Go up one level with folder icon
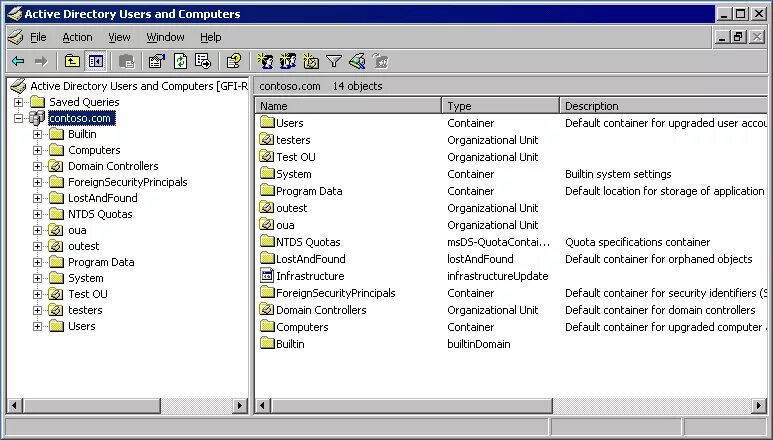 pos(72,61)
